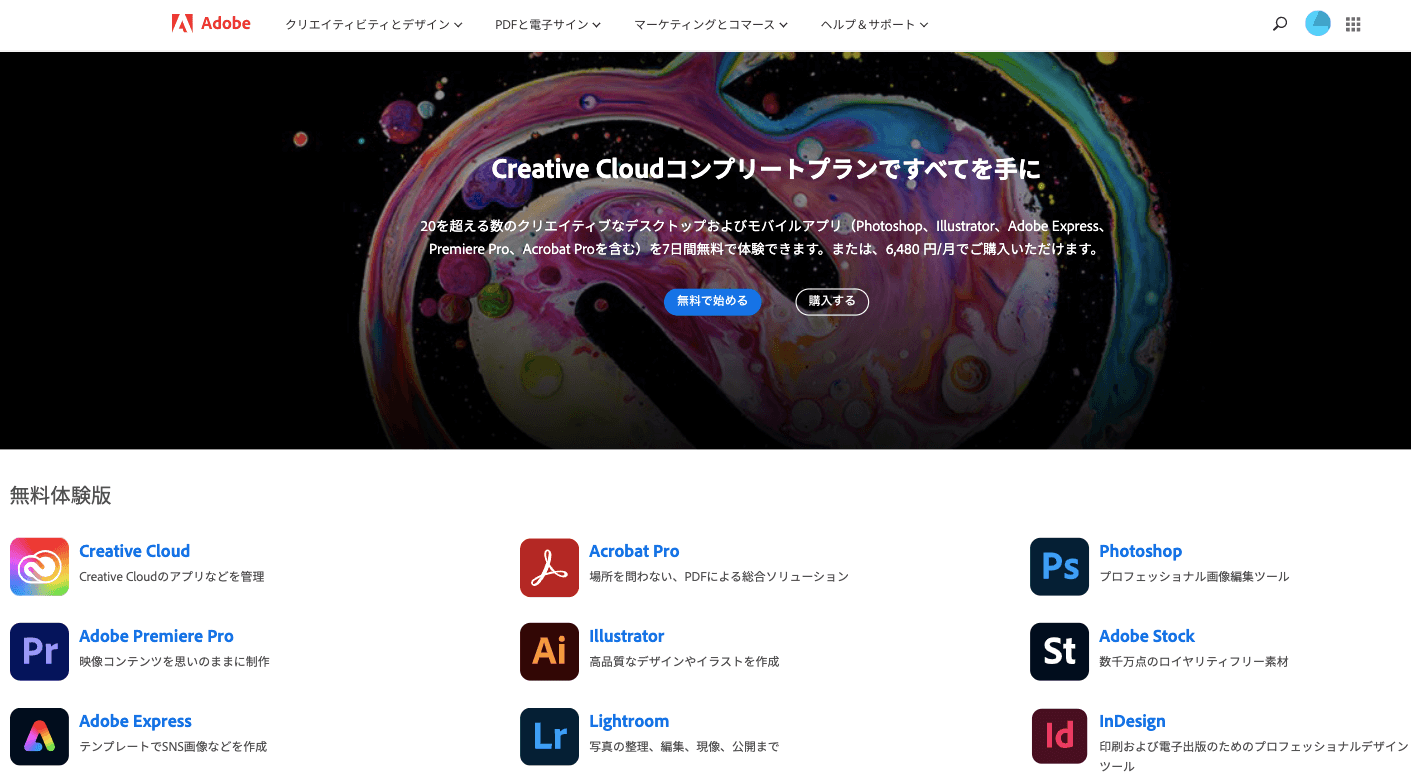Open the user profile avatar
Screen dimensions: 1411x782
click(x=1318, y=24)
